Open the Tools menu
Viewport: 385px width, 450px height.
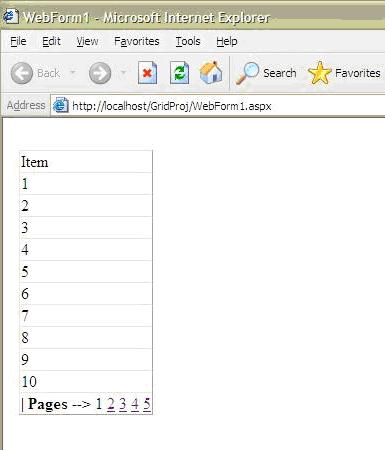(x=188, y=41)
